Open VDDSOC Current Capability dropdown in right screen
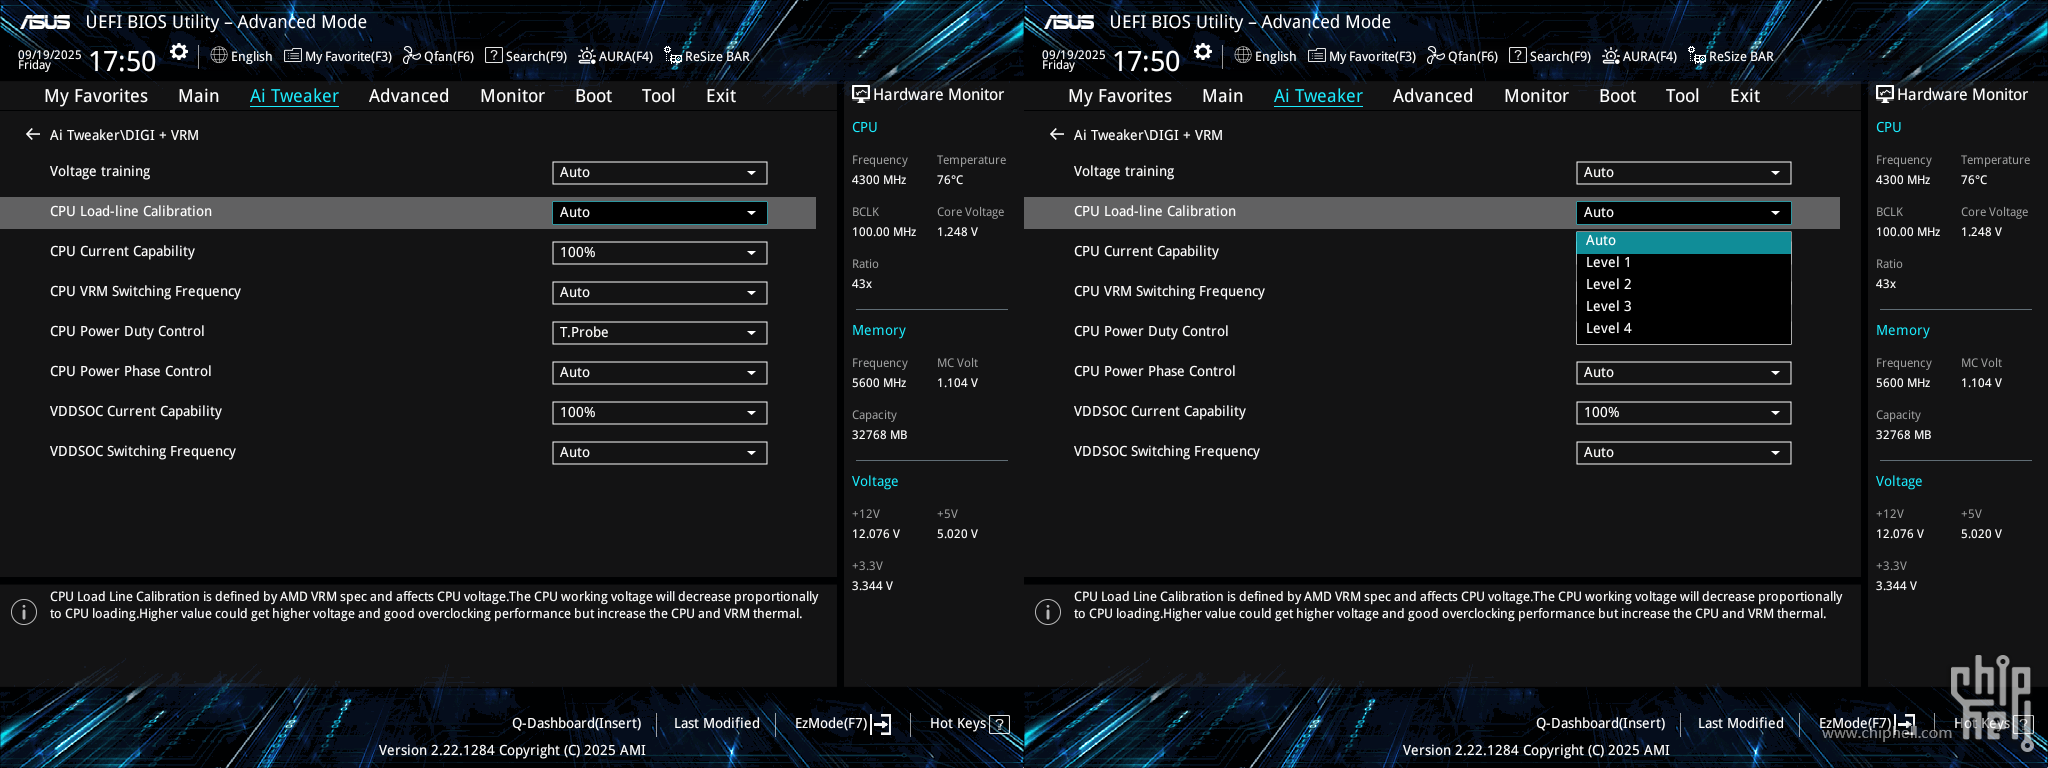The height and width of the screenshot is (768, 2048). pos(1684,413)
